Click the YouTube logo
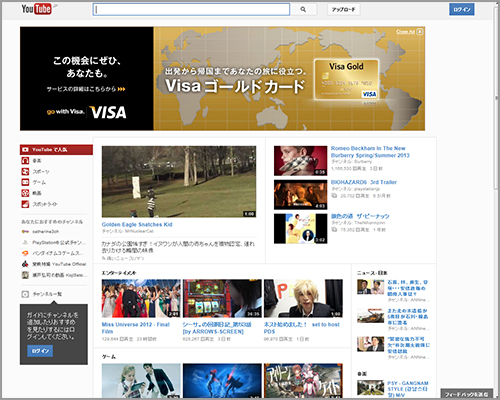The image size is (500, 400). pos(37,9)
